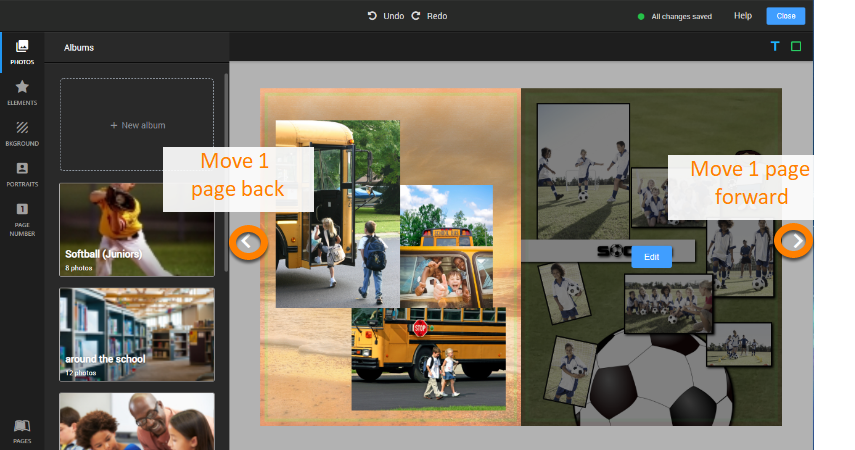Click the Edit button on soccer page
Image resolution: width=855 pixels, height=450 pixels.
pos(652,257)
